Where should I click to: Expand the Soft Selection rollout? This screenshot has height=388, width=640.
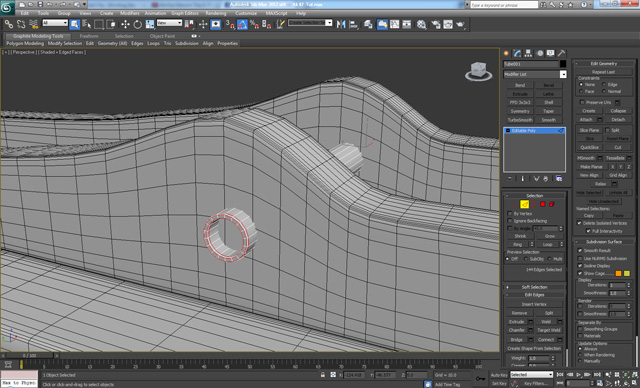(535, 287)
